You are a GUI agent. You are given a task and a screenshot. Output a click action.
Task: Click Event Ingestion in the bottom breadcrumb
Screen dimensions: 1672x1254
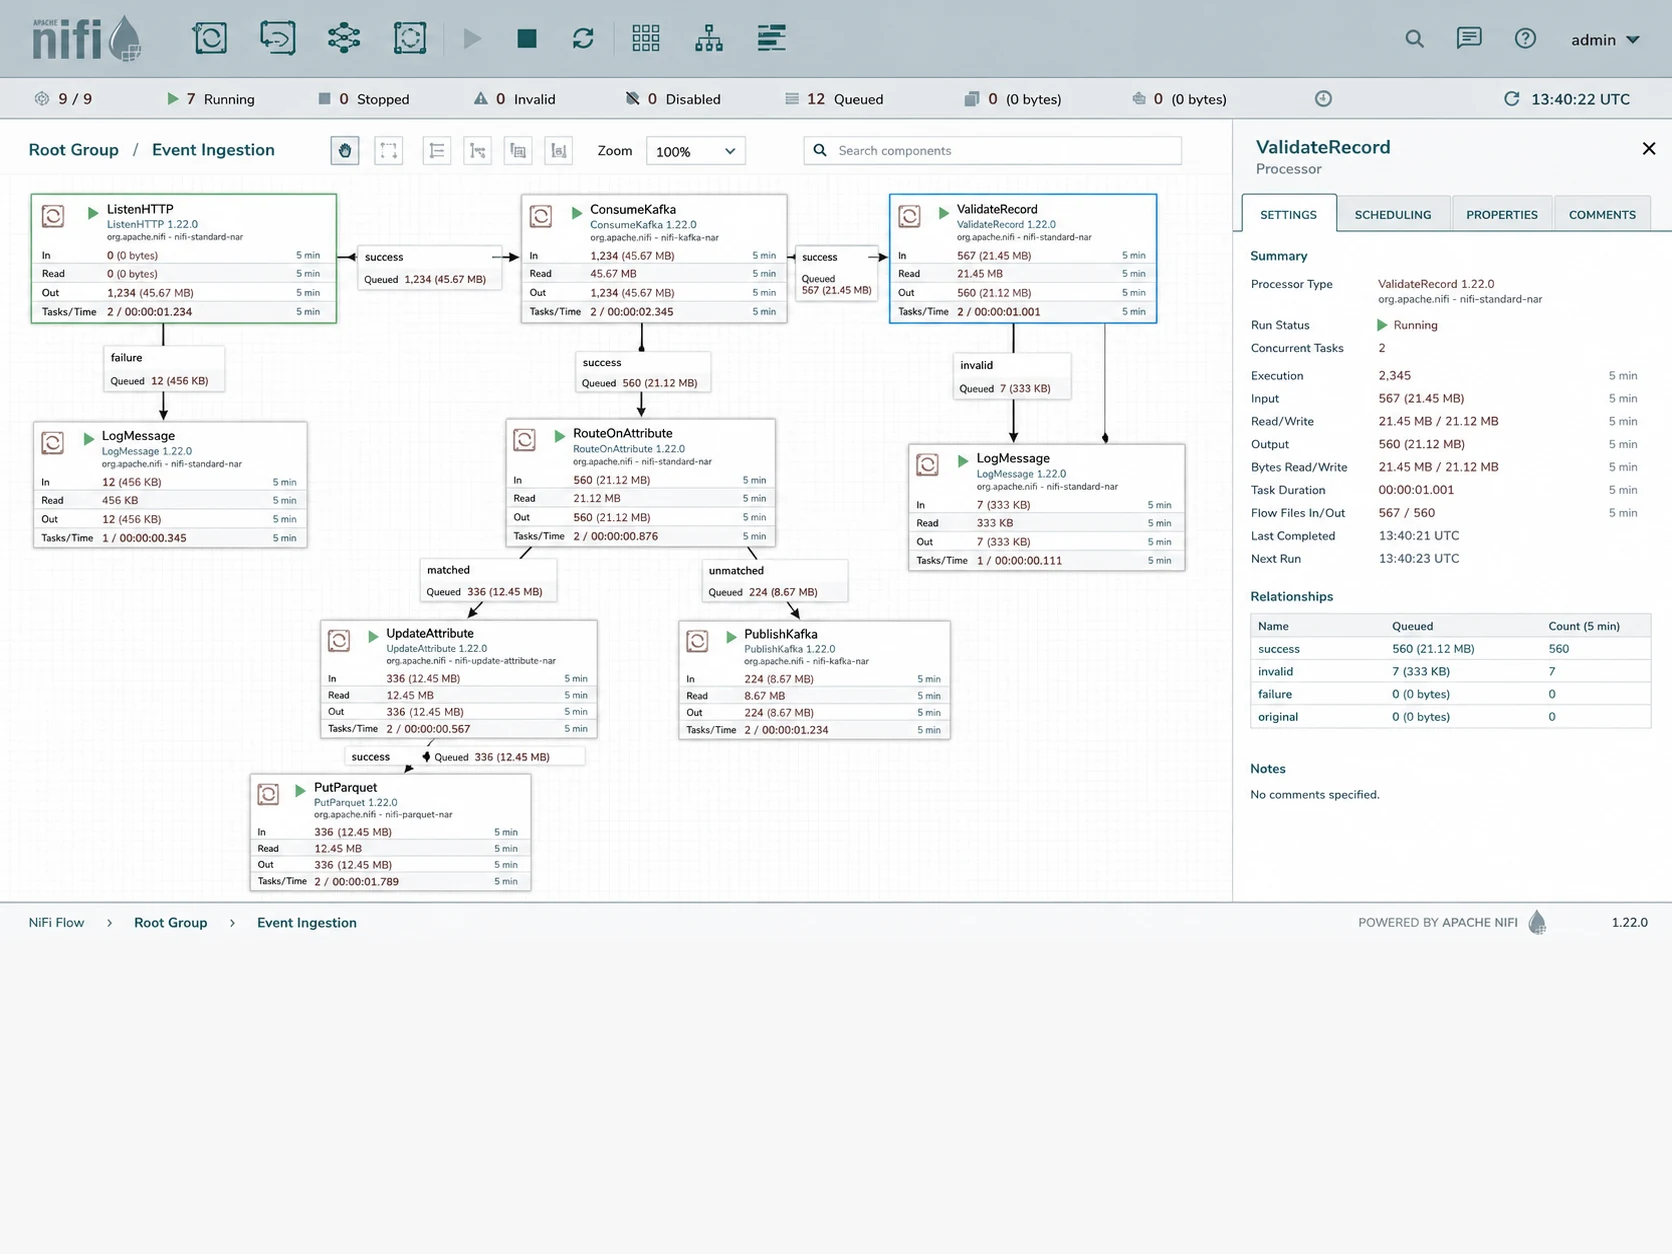pyautogui.click(x=307, y=923)
